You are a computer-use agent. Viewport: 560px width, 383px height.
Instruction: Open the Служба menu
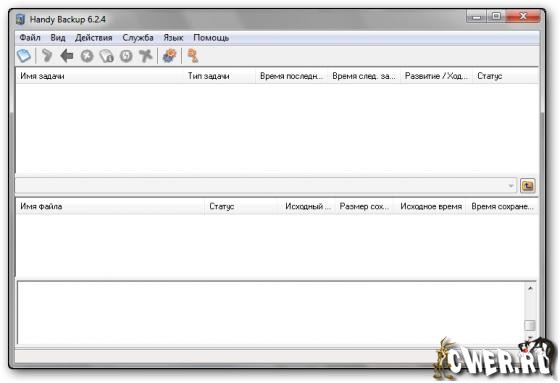(x=138, y=38)
